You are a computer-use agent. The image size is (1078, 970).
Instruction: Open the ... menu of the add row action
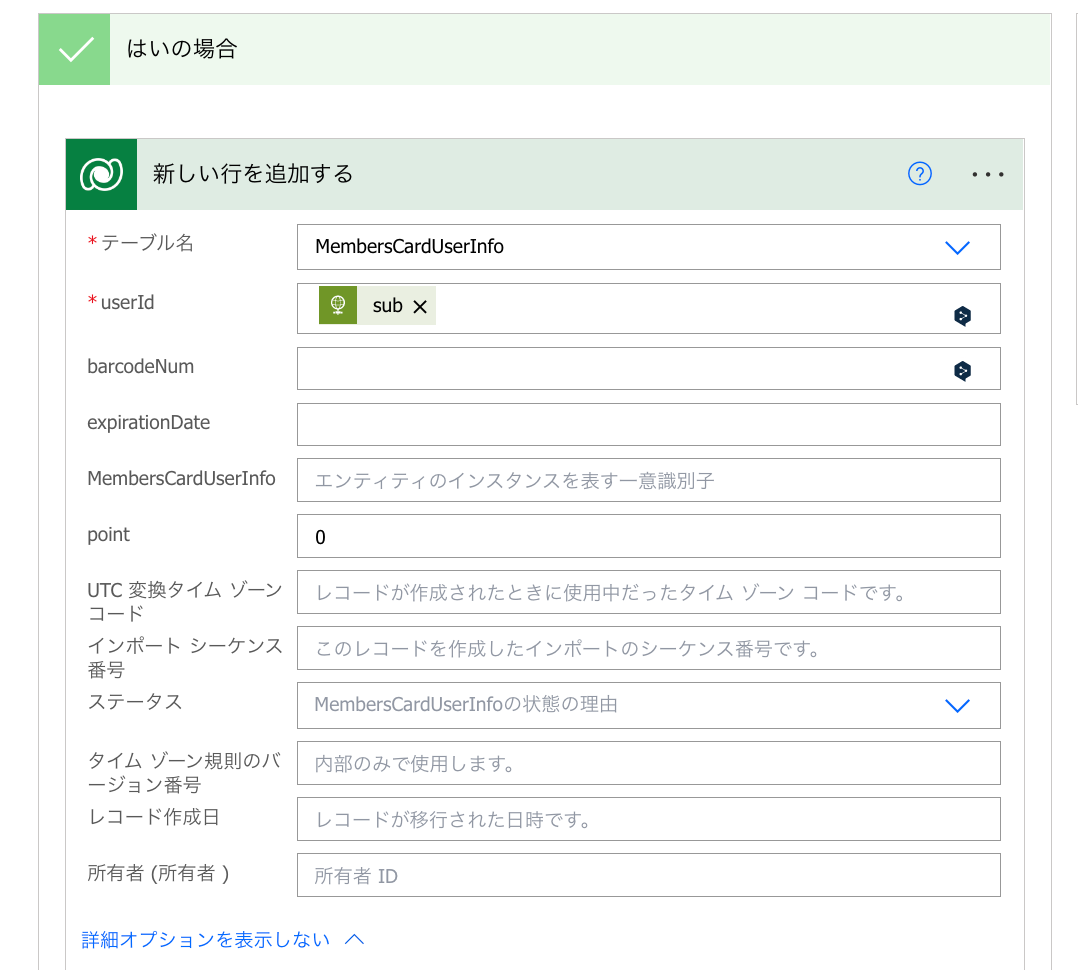[988, 174]
